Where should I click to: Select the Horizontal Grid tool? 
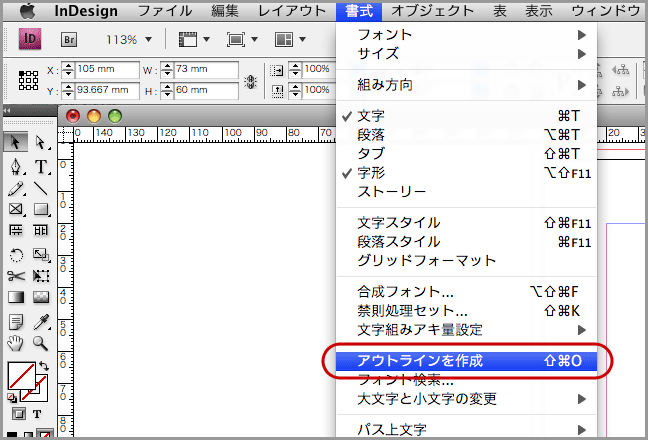(16, 230)
